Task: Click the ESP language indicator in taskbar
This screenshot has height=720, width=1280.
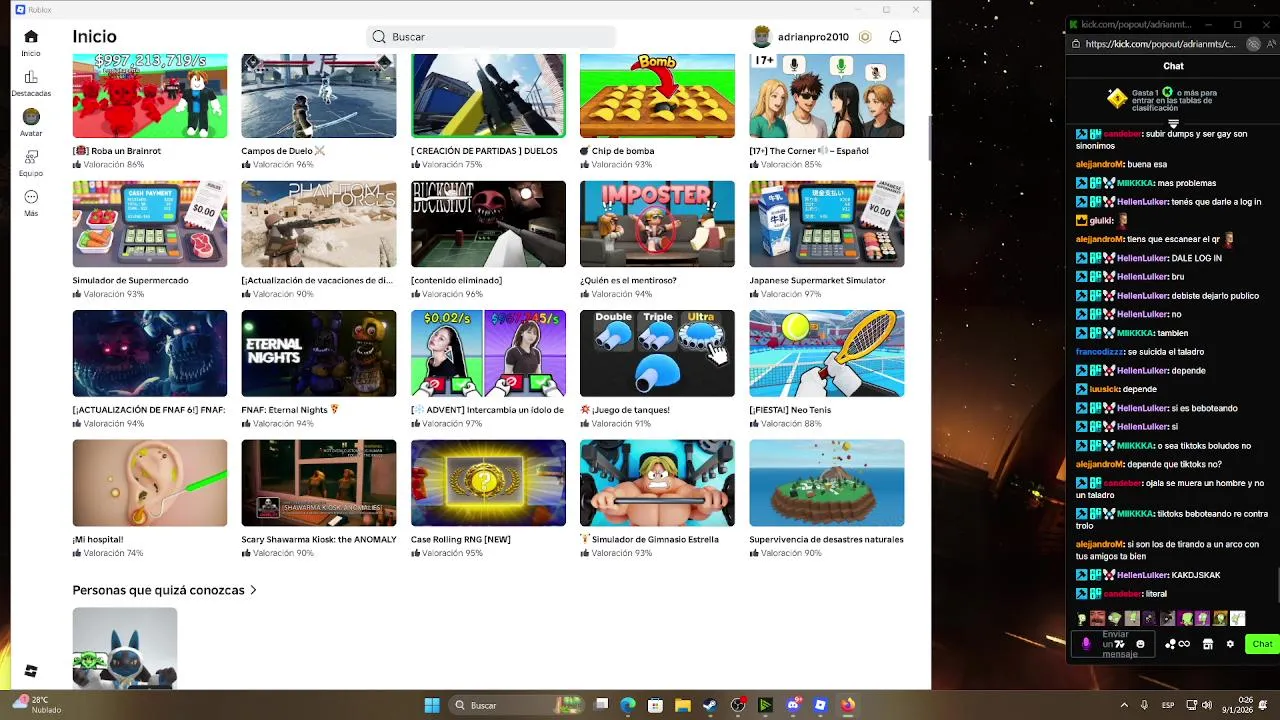Action: click(1168, 705)
